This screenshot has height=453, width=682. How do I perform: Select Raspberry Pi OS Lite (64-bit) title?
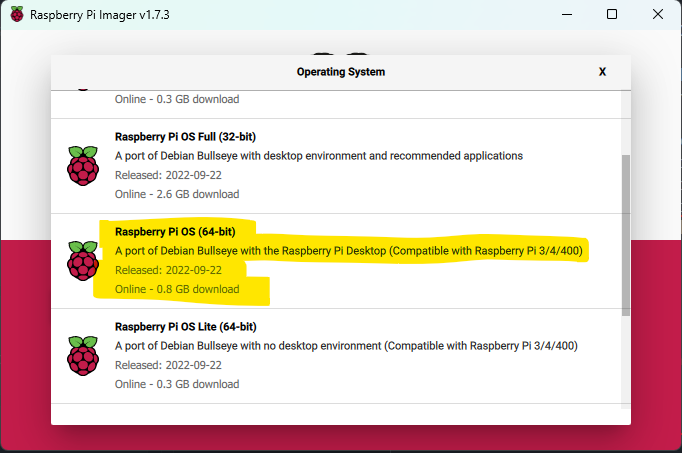(186, 326)
